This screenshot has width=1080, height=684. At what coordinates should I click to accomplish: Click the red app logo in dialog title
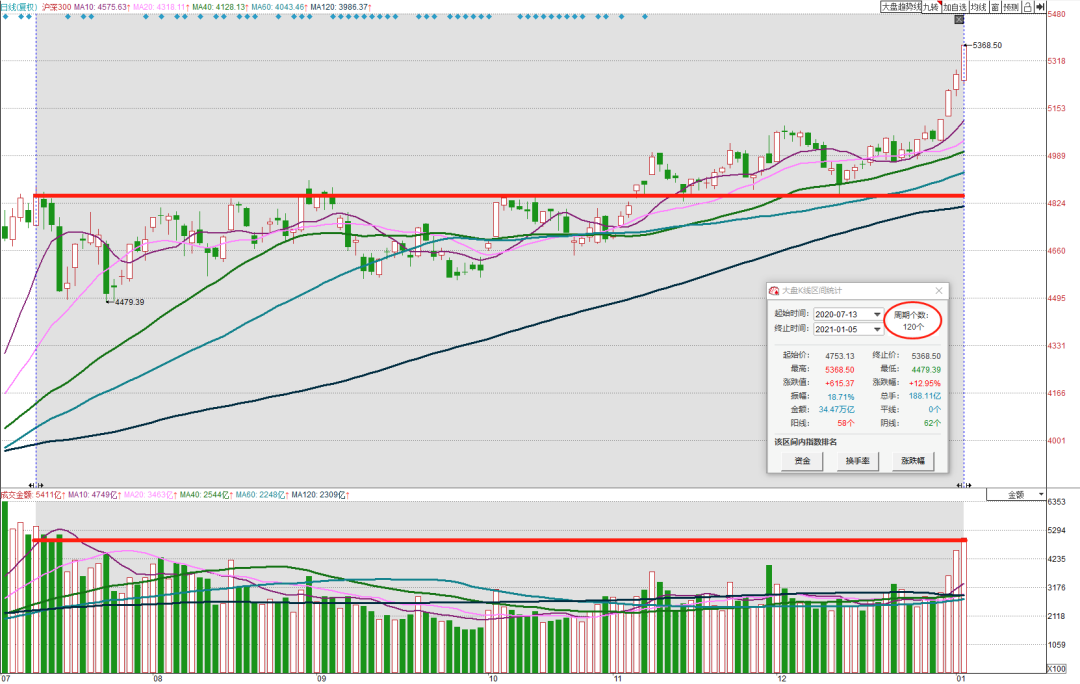[774, 291]
